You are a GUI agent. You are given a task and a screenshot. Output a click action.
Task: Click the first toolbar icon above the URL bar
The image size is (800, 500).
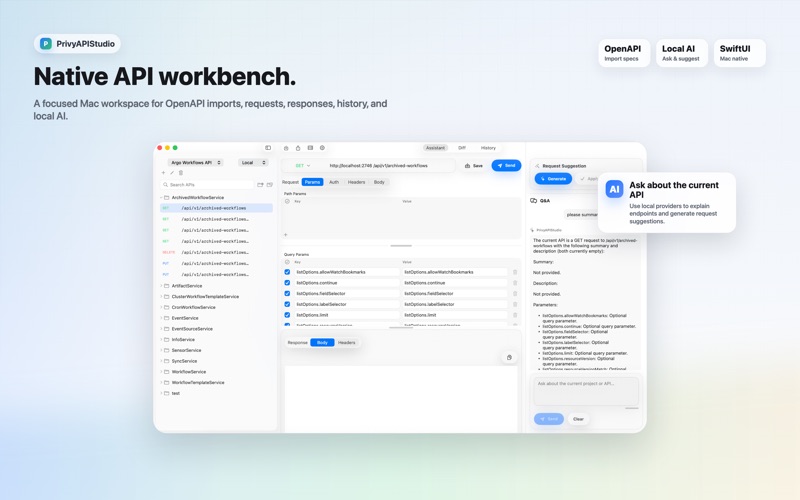click(x=286, y=148)
